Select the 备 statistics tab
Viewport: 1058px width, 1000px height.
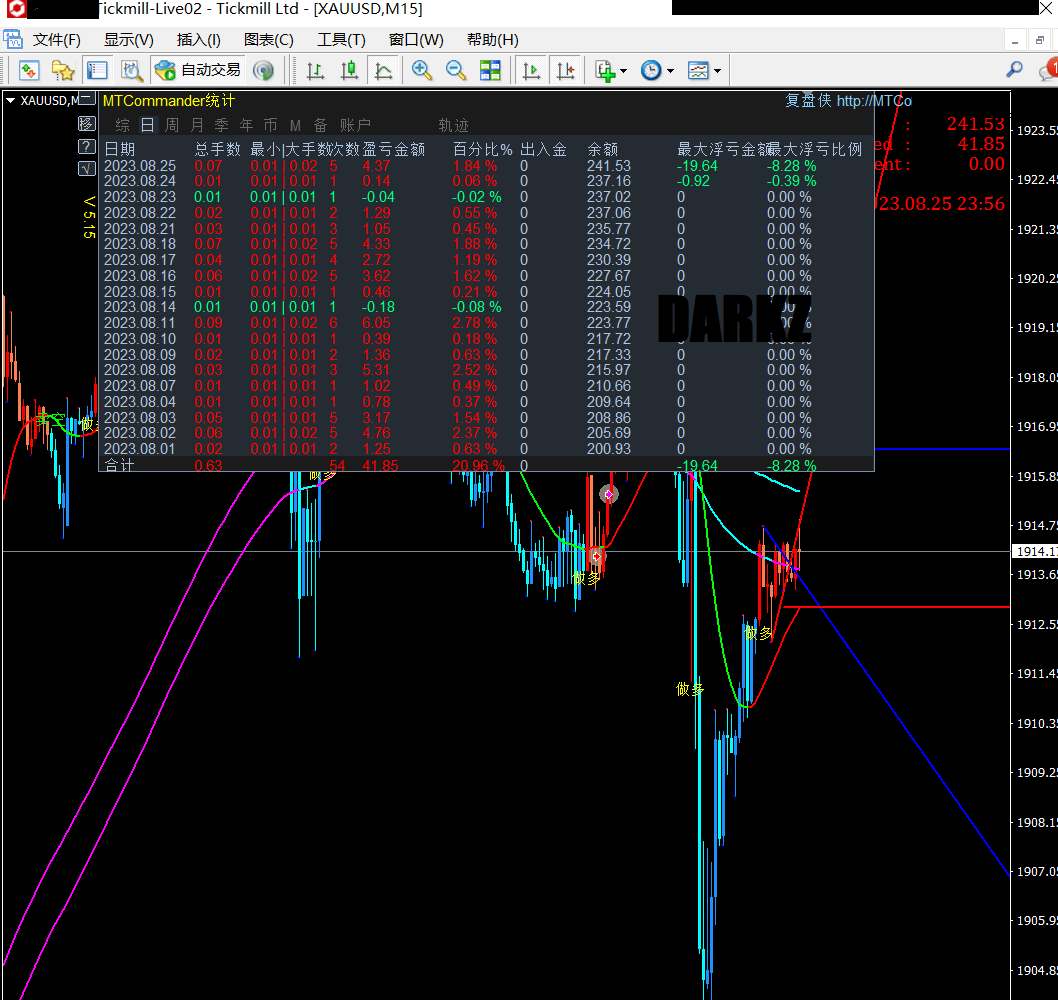pos(321,125)
